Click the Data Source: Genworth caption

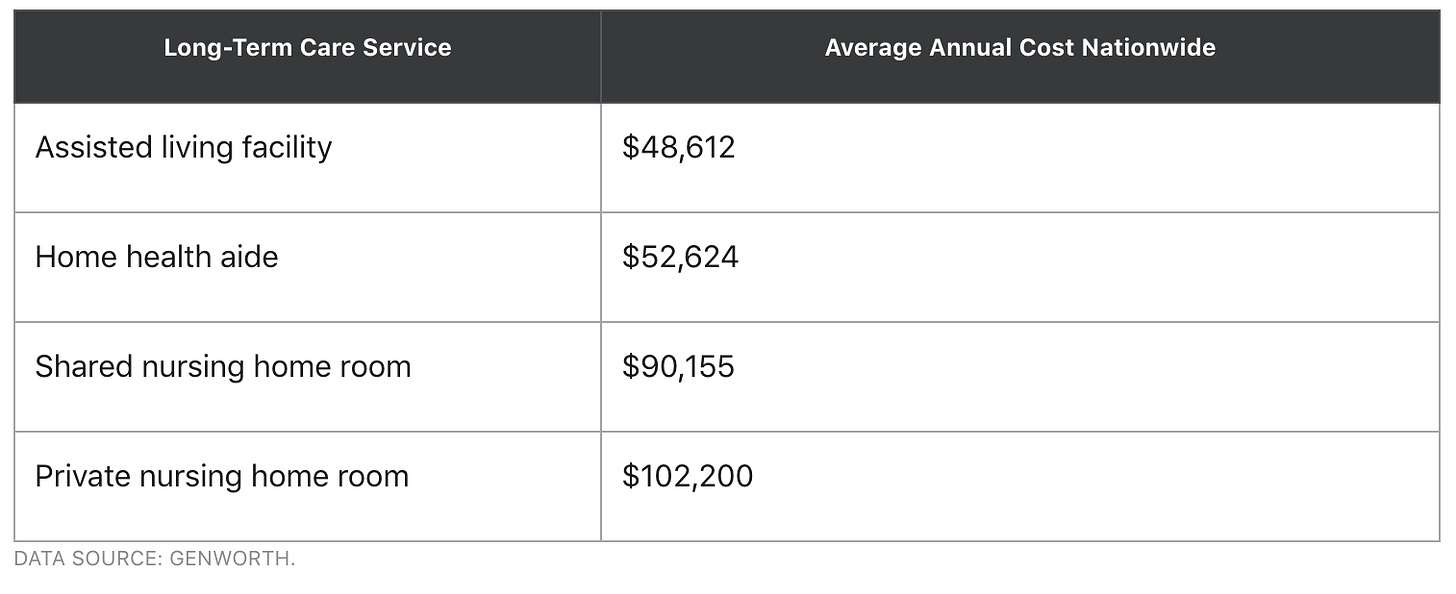coord(154,560)
